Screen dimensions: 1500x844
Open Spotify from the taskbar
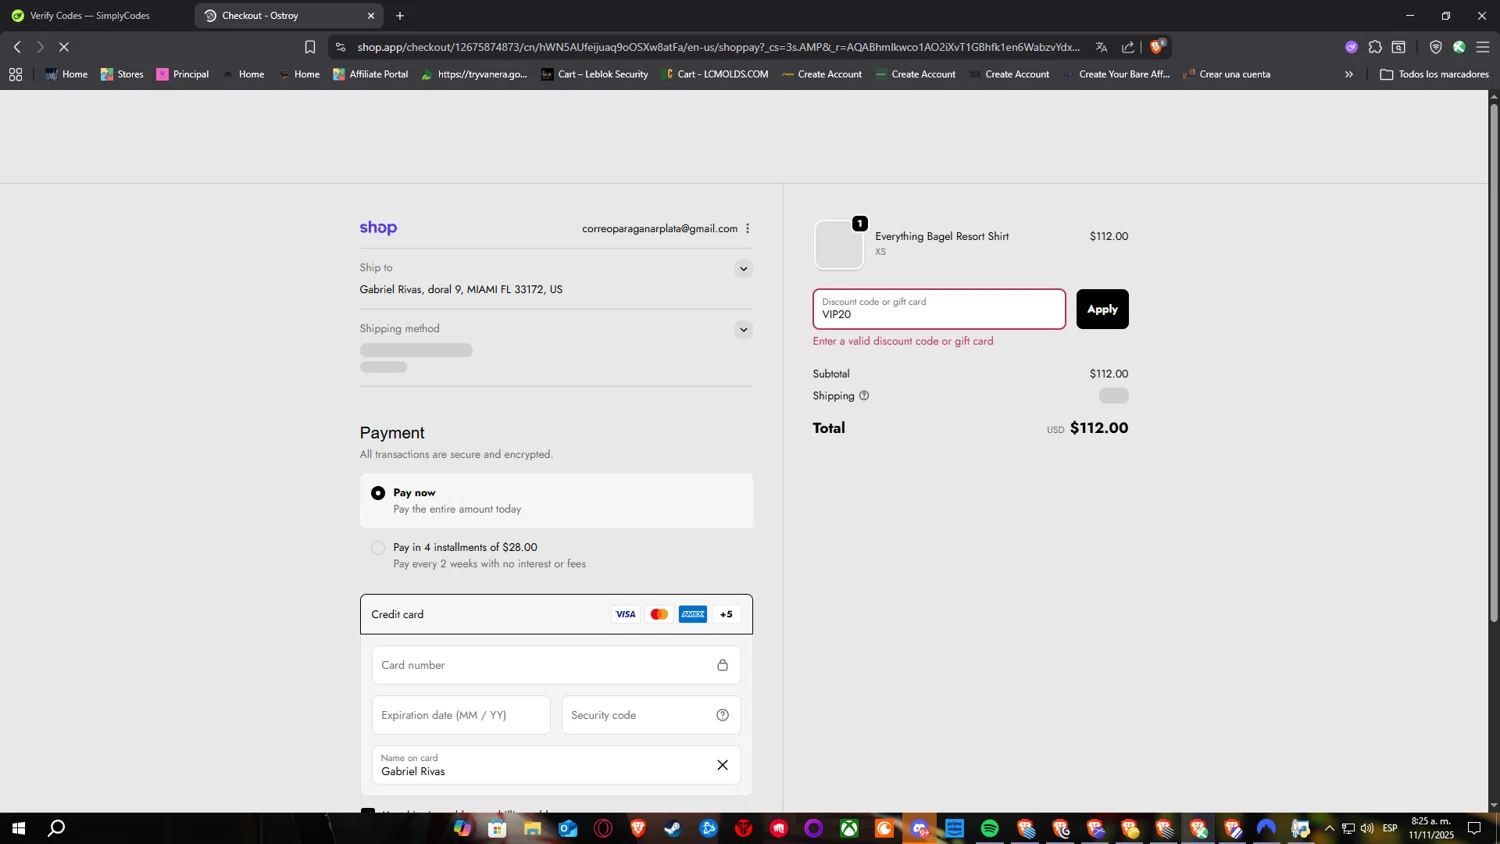coord(989,828)
